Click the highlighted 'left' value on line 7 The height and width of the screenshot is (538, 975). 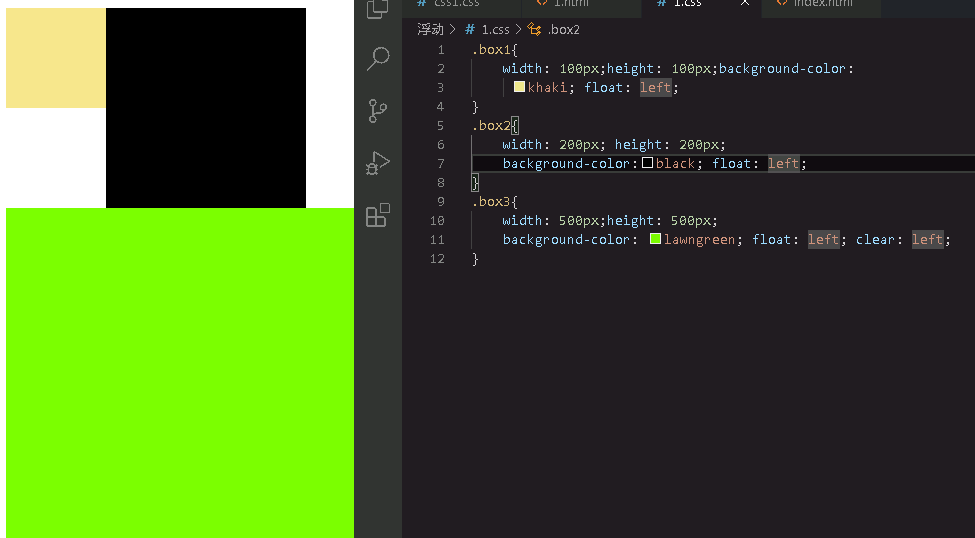[783, 163]
